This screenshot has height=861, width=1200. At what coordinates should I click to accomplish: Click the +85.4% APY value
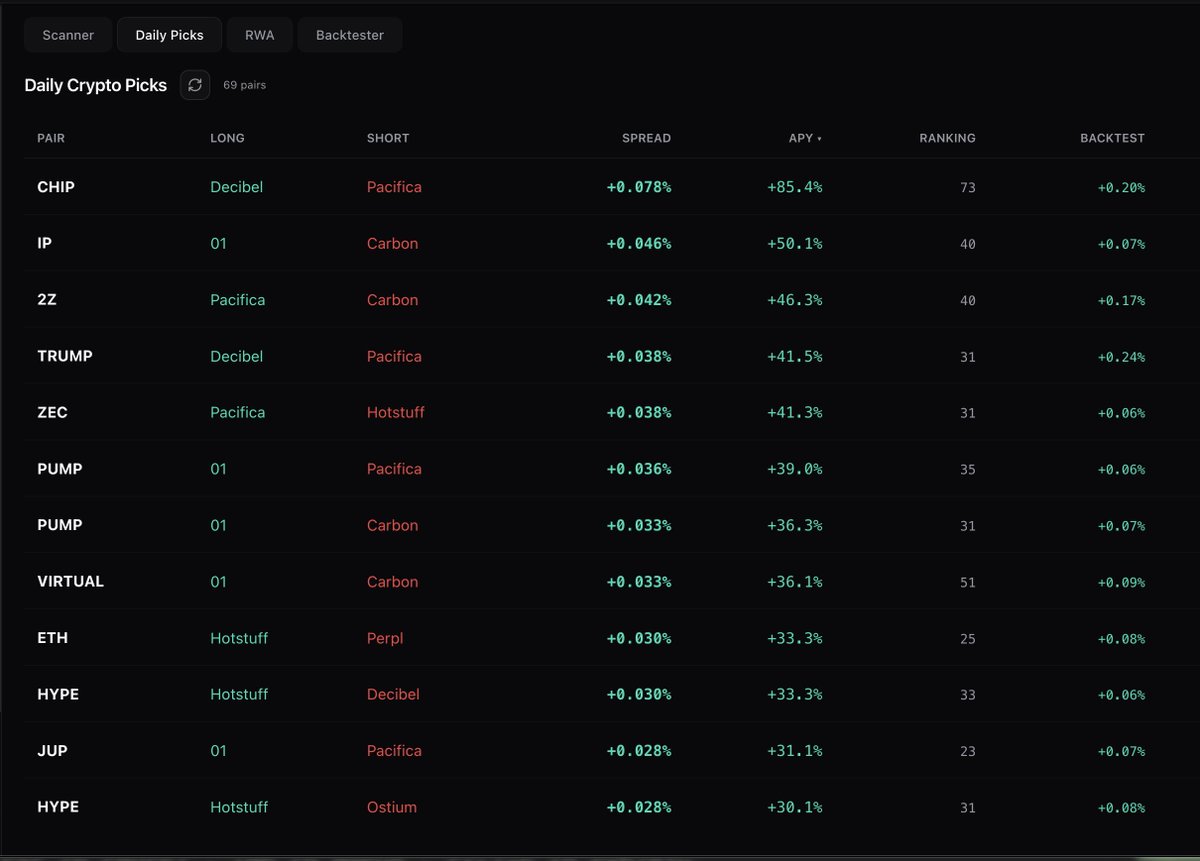coord(795,187)
